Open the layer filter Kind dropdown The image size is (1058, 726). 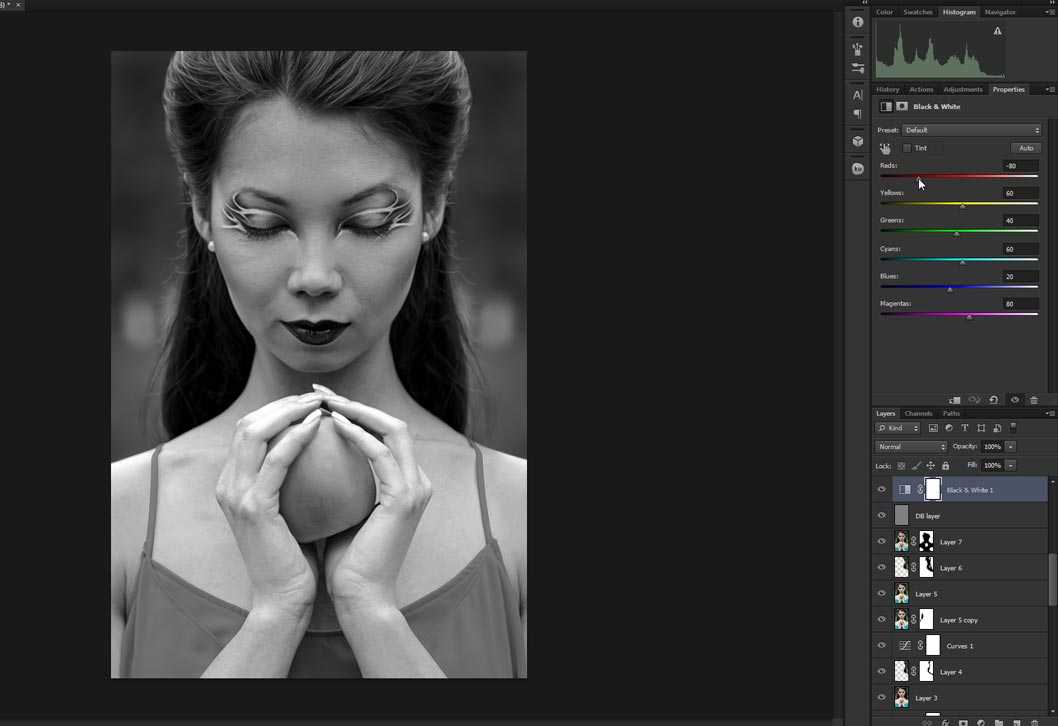click(898, 428)
